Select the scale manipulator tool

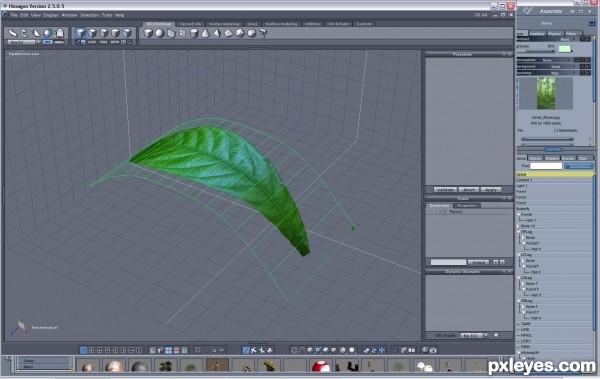[x=36, y=33]
